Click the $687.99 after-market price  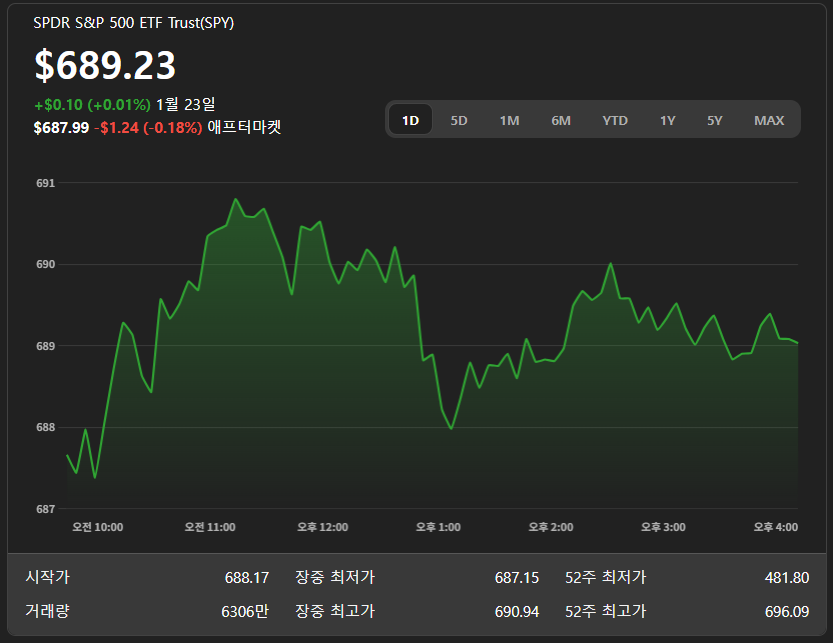61,128
